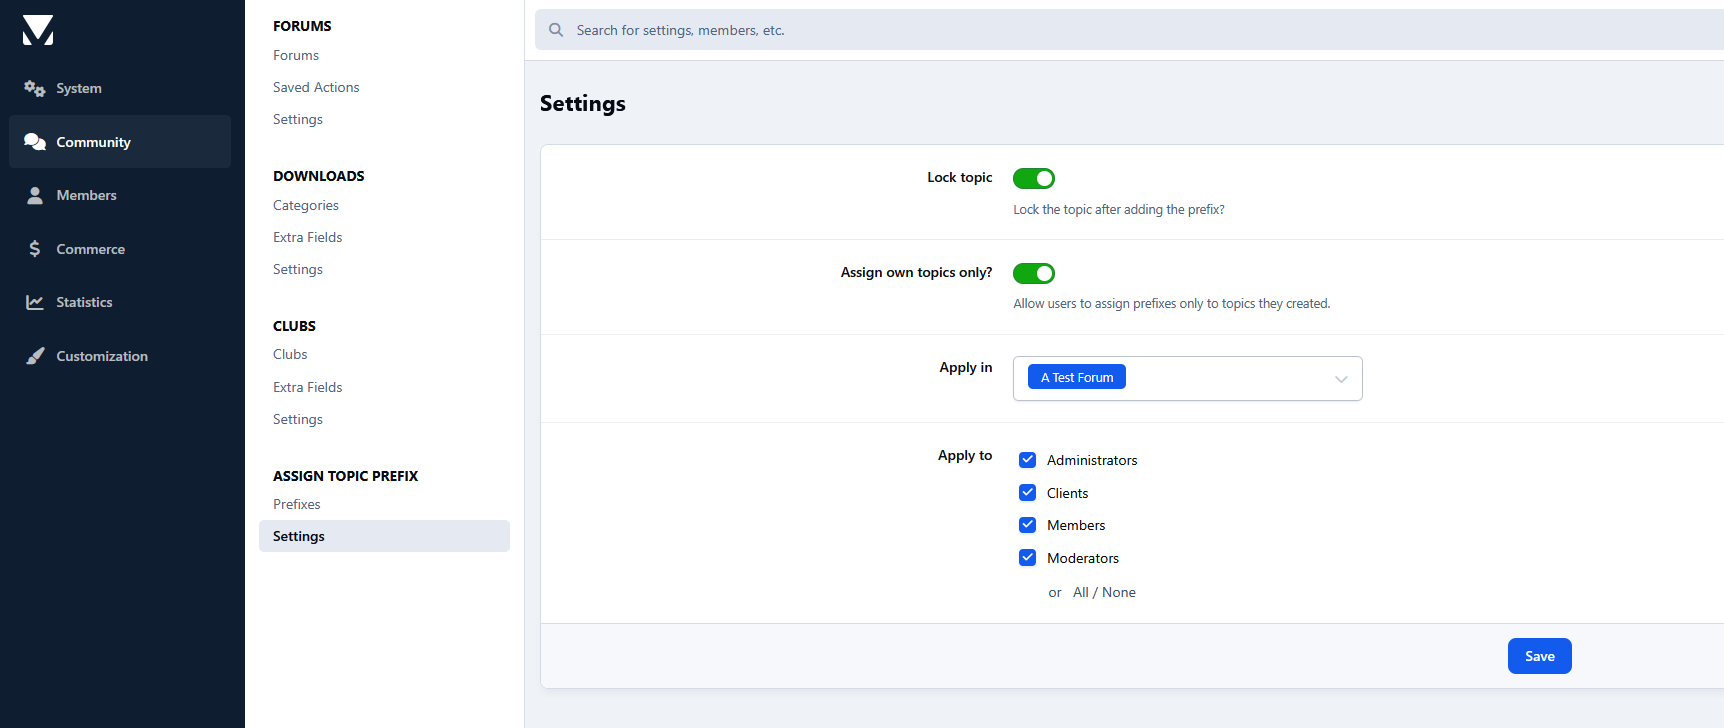Focus the settings search field

click(1100, 30)
